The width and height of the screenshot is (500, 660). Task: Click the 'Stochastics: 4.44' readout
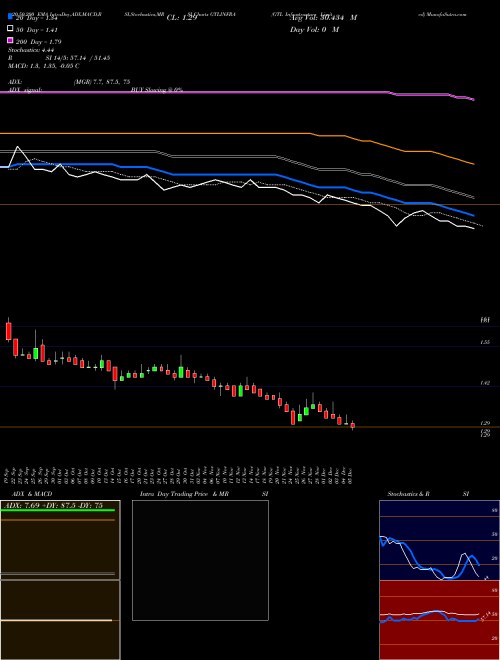29,50
